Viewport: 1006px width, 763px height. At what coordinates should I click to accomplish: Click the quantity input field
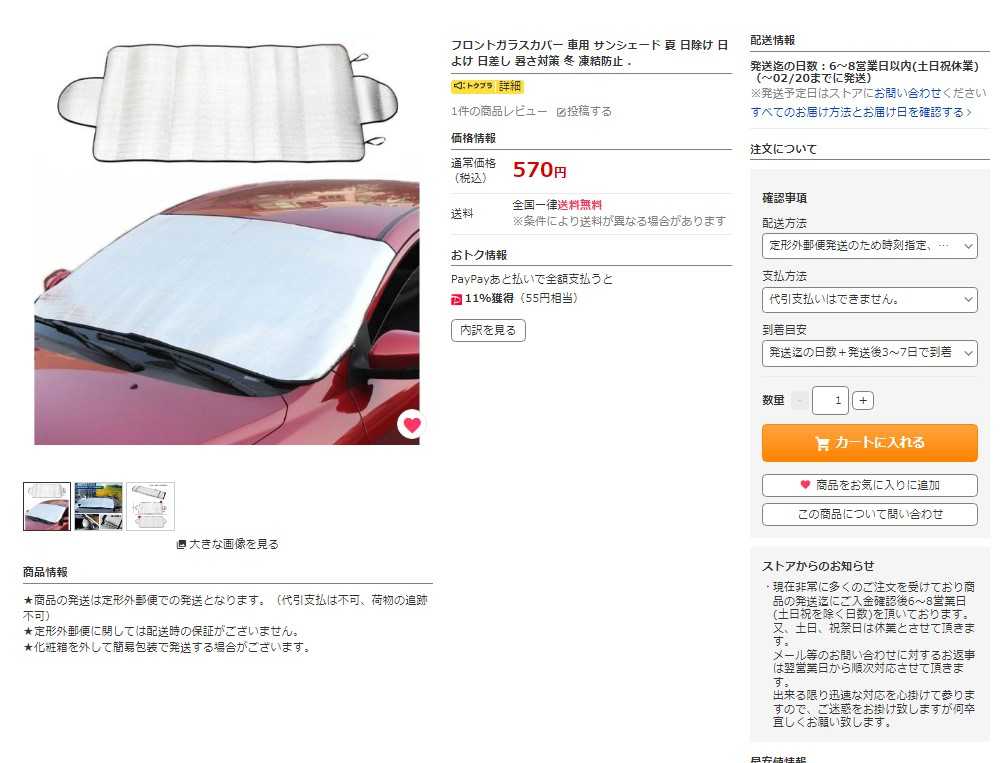tap(830, 400)
